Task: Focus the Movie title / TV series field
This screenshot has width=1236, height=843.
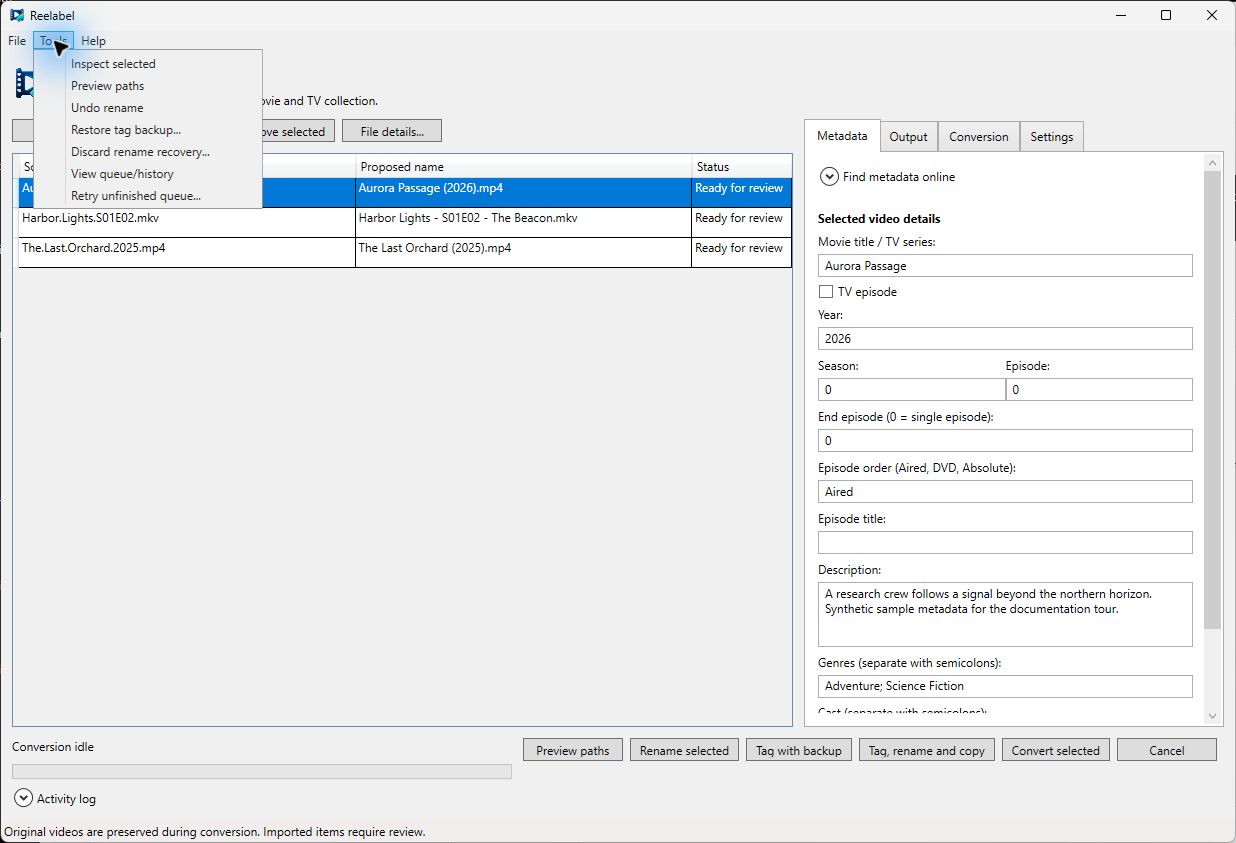Action: pyautogui.click(x=1005, y=266)
